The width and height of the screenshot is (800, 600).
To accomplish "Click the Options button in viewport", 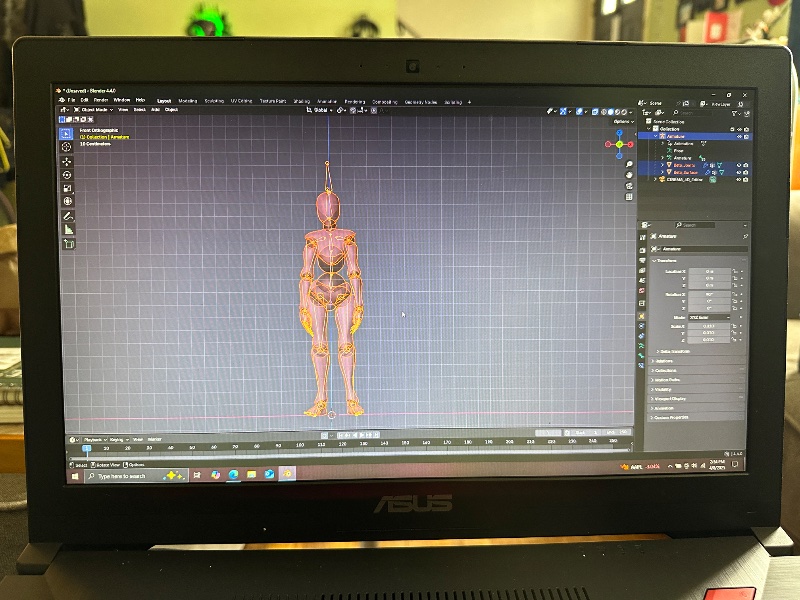I will [622, 121].
